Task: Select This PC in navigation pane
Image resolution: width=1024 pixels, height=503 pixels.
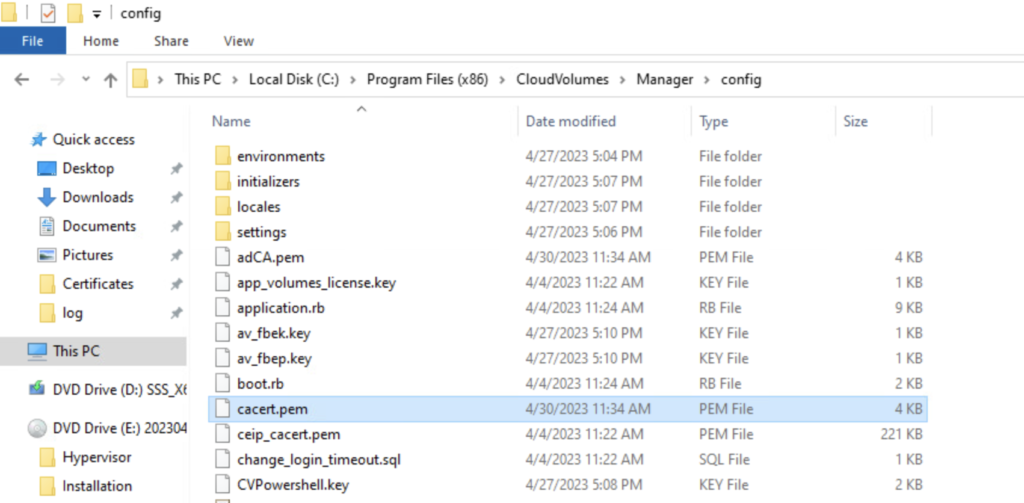Action: point(75,351)
